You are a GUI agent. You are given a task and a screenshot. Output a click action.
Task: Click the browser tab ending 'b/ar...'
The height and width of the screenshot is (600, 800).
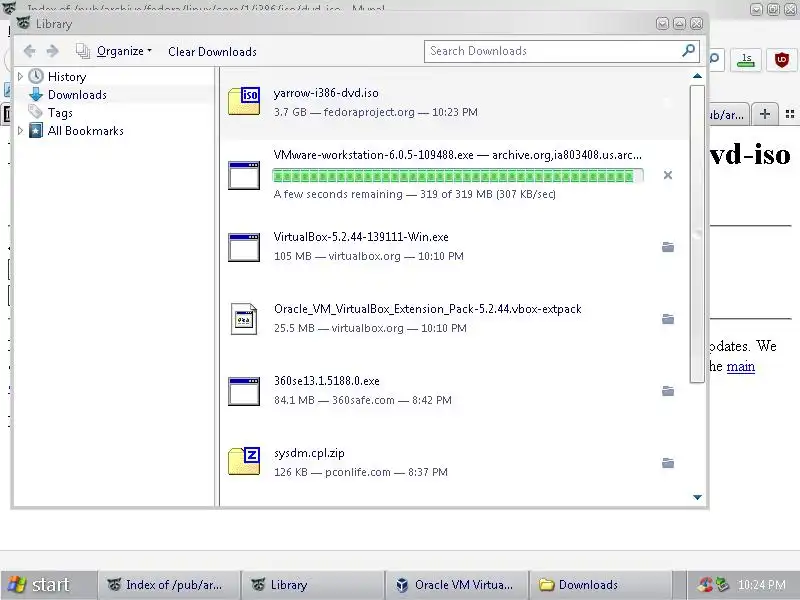pos(729,114)
